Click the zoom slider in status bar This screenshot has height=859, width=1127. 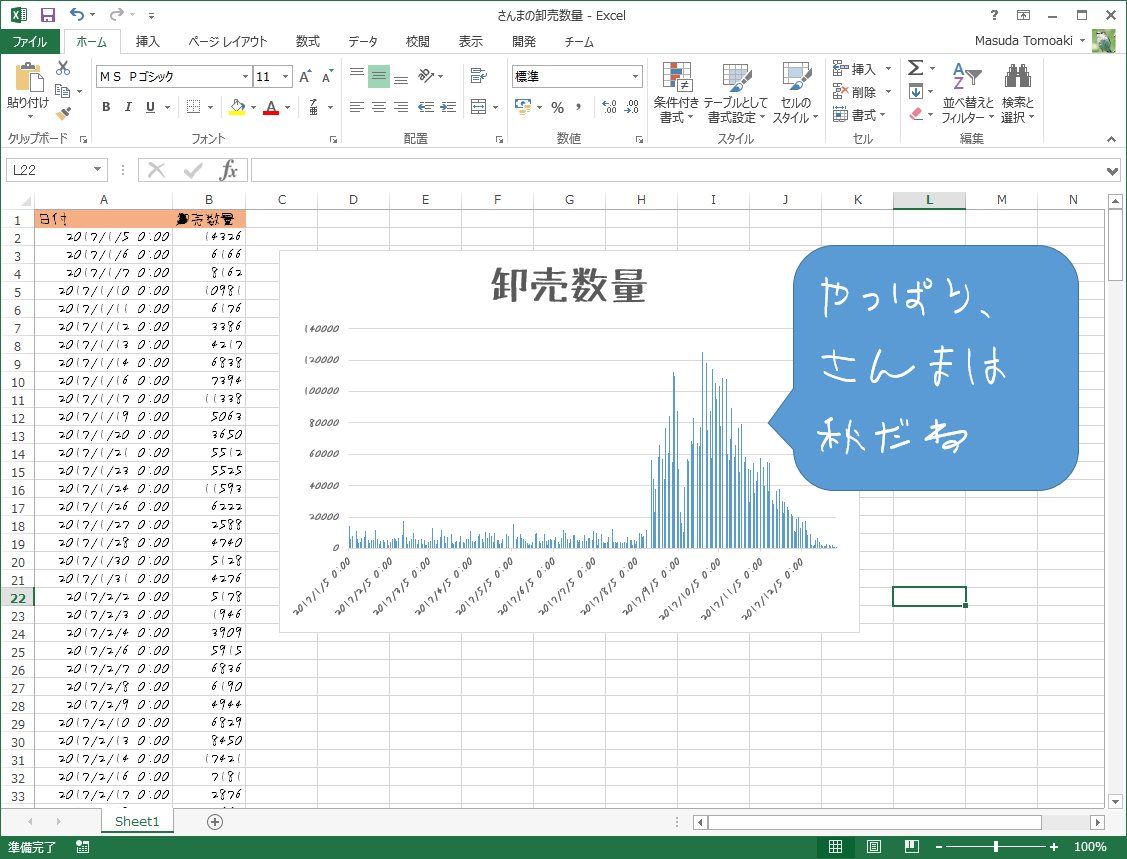click(x=995, y=847)
